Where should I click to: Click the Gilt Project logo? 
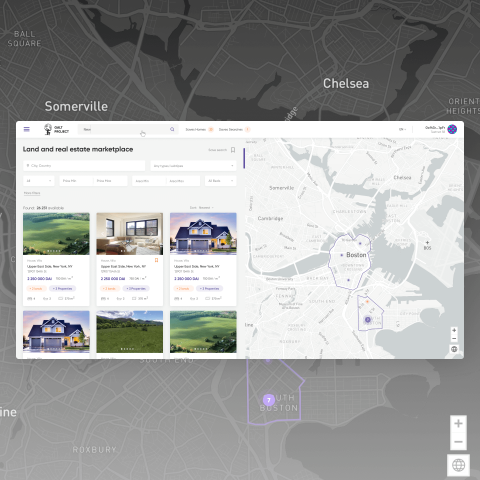pos(56,129)
